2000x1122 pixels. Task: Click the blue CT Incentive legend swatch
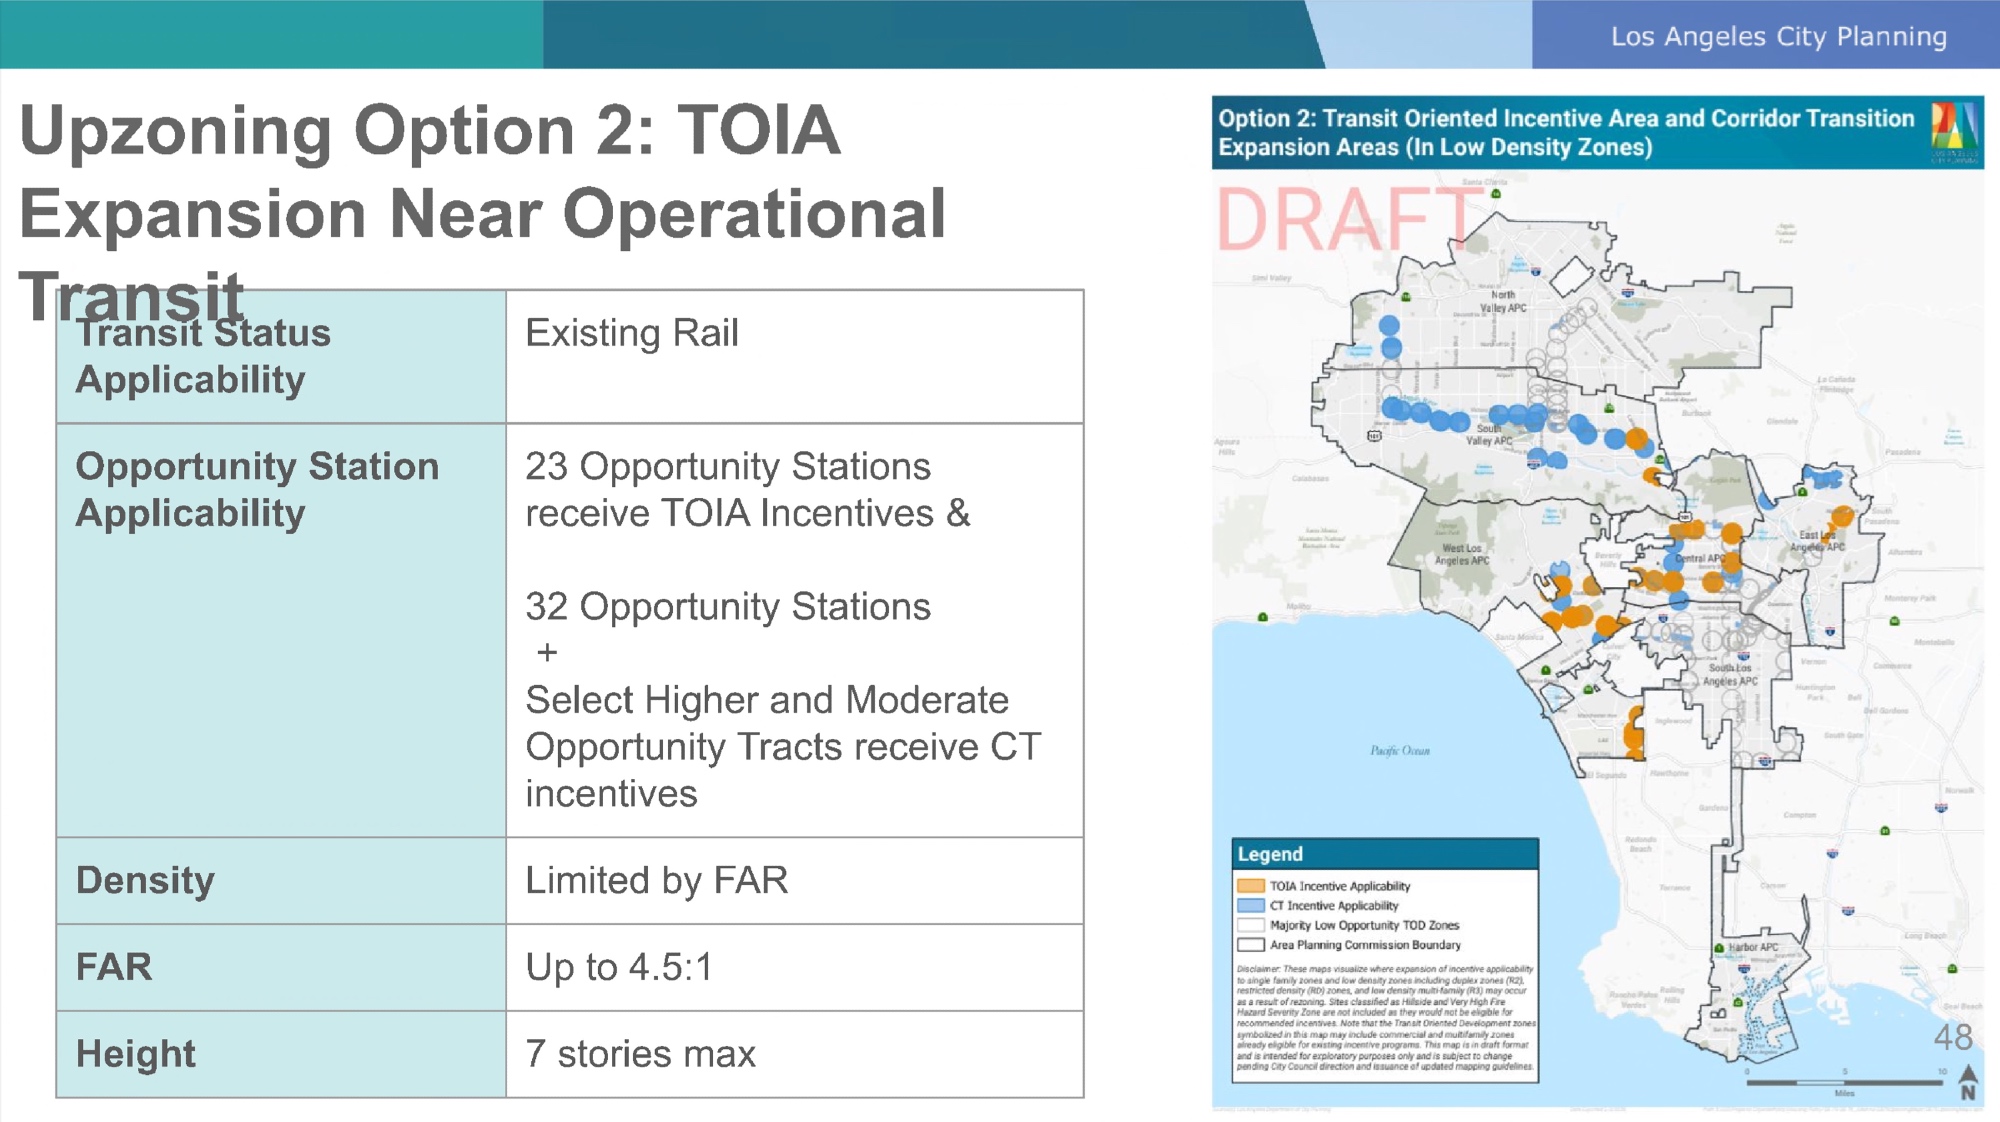pyautogui.click(x=1250, y=905)
